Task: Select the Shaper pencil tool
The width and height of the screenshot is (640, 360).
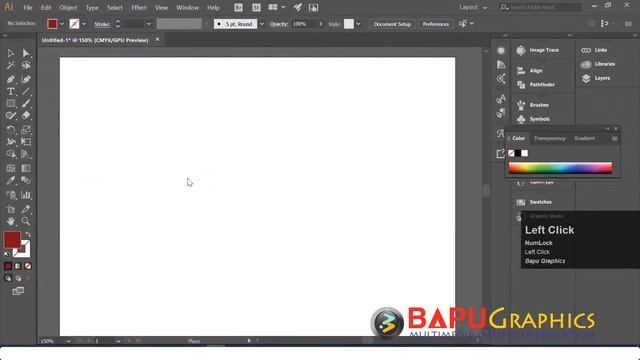Action: pos(11,116)
